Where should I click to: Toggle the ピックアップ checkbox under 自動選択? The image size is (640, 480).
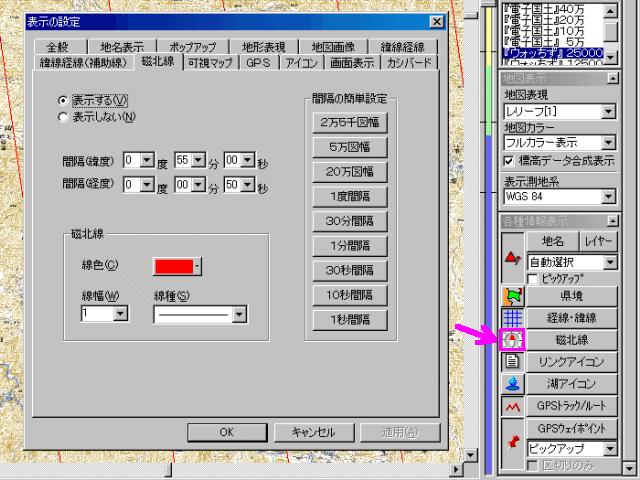tap(532, 279)
